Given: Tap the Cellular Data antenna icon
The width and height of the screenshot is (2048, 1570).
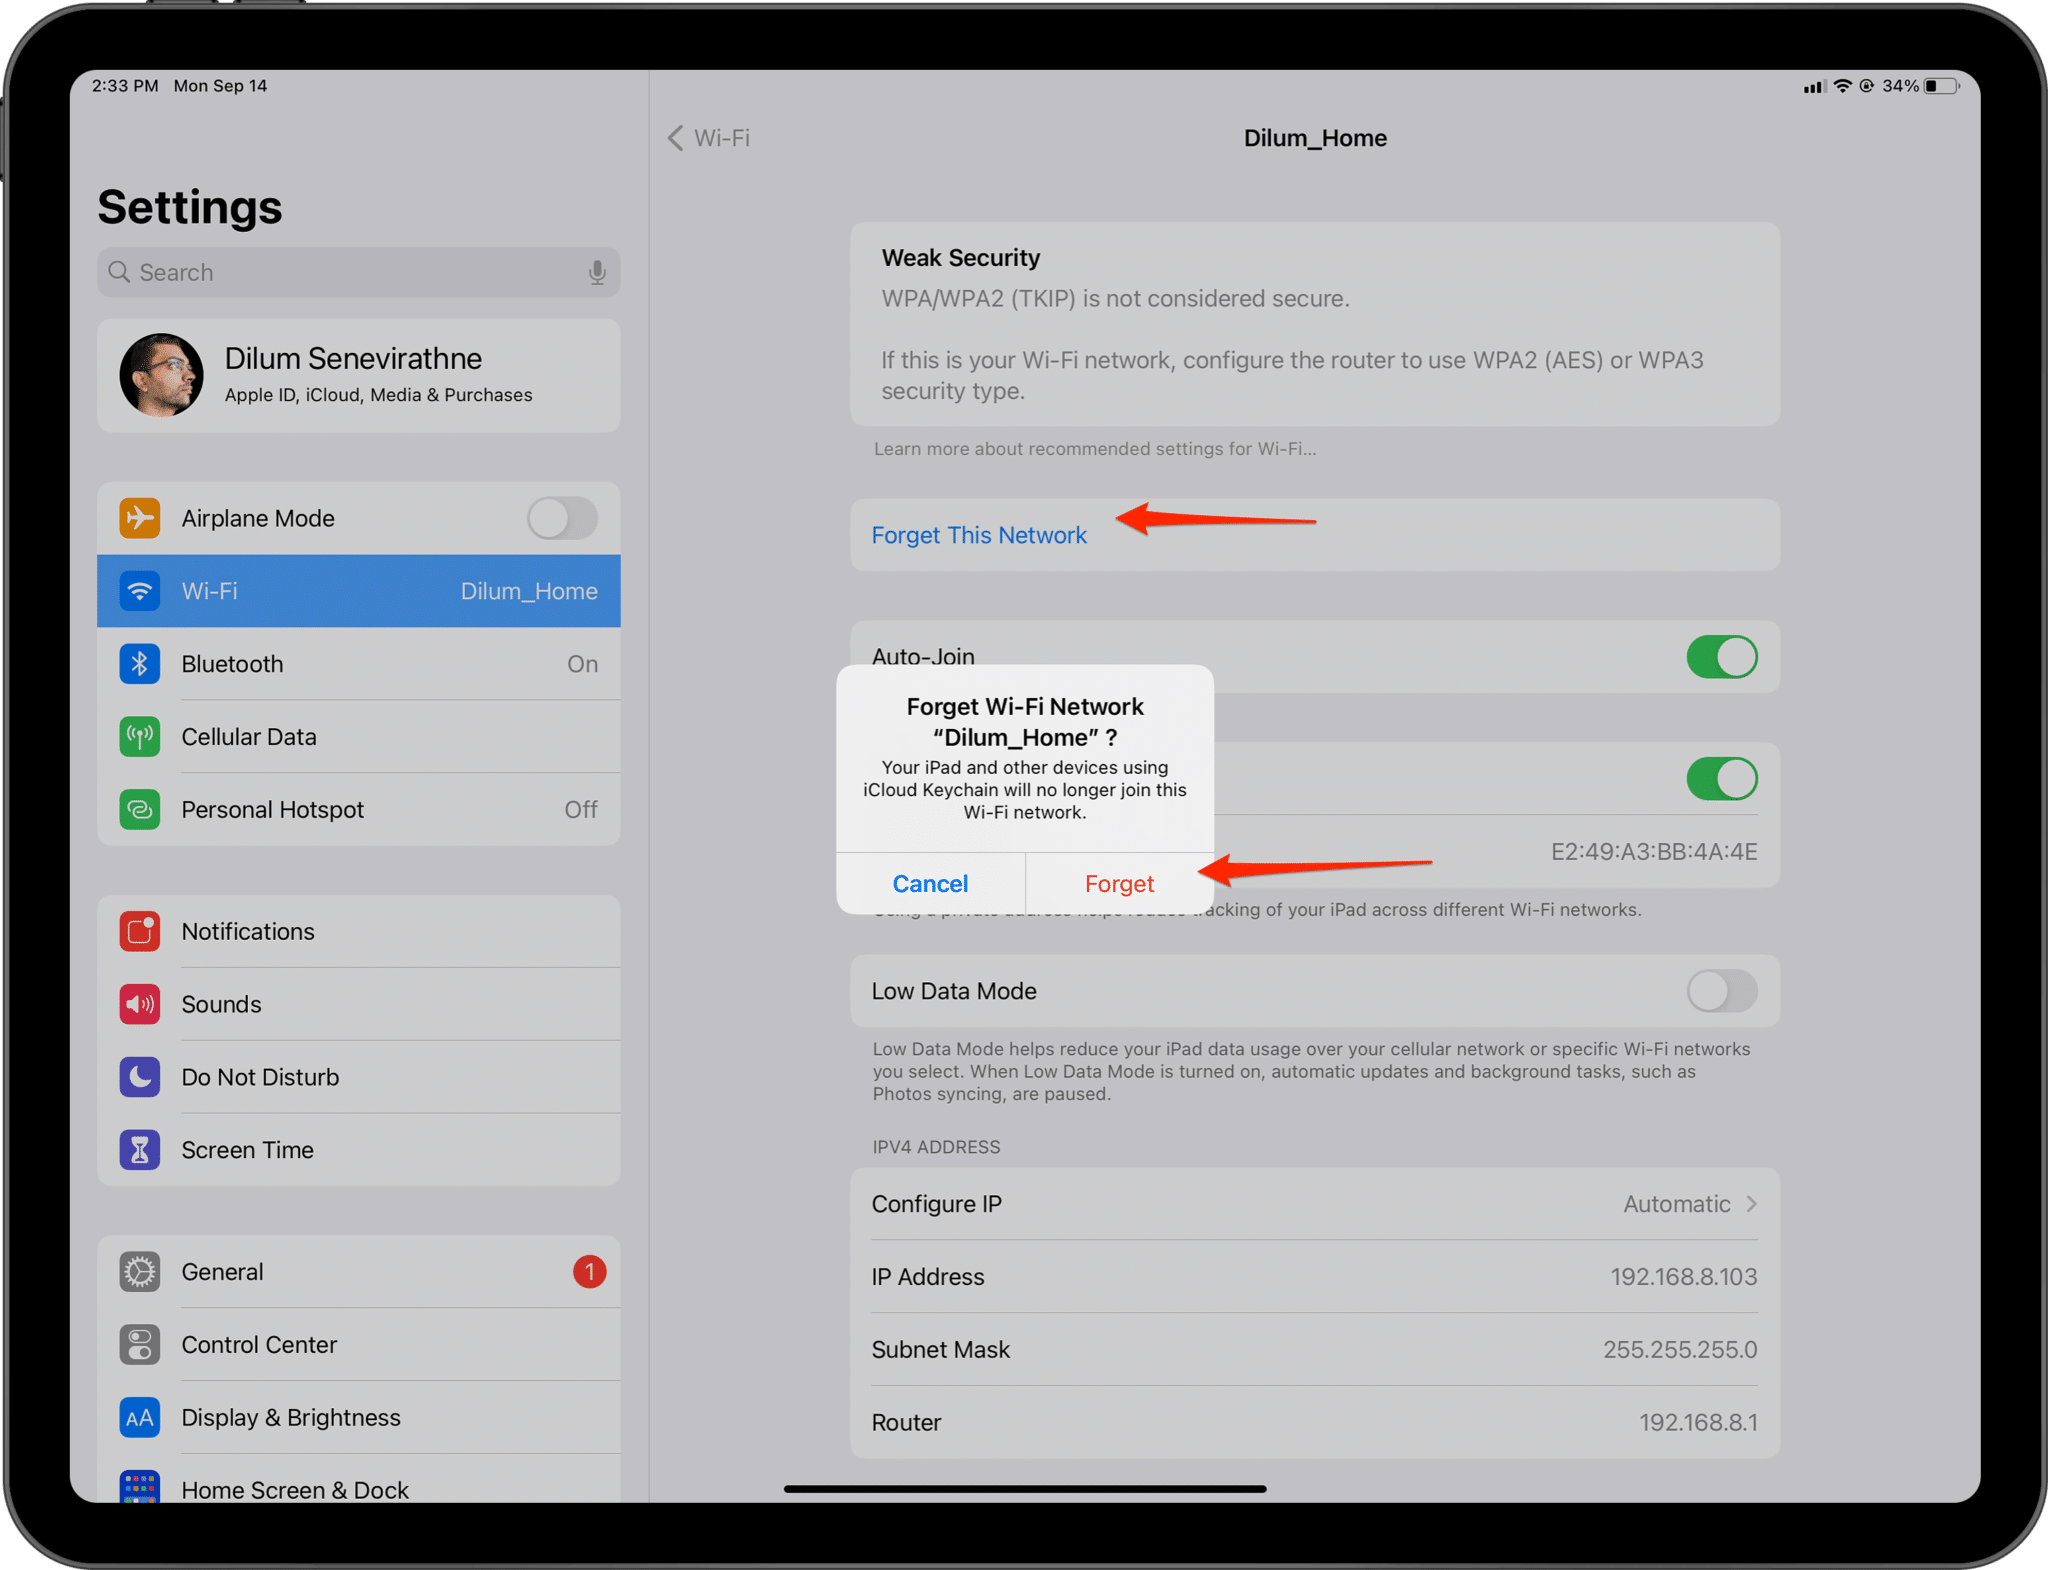Looking at the screenshot, I should pyautogui.click(x=140, y=737).
